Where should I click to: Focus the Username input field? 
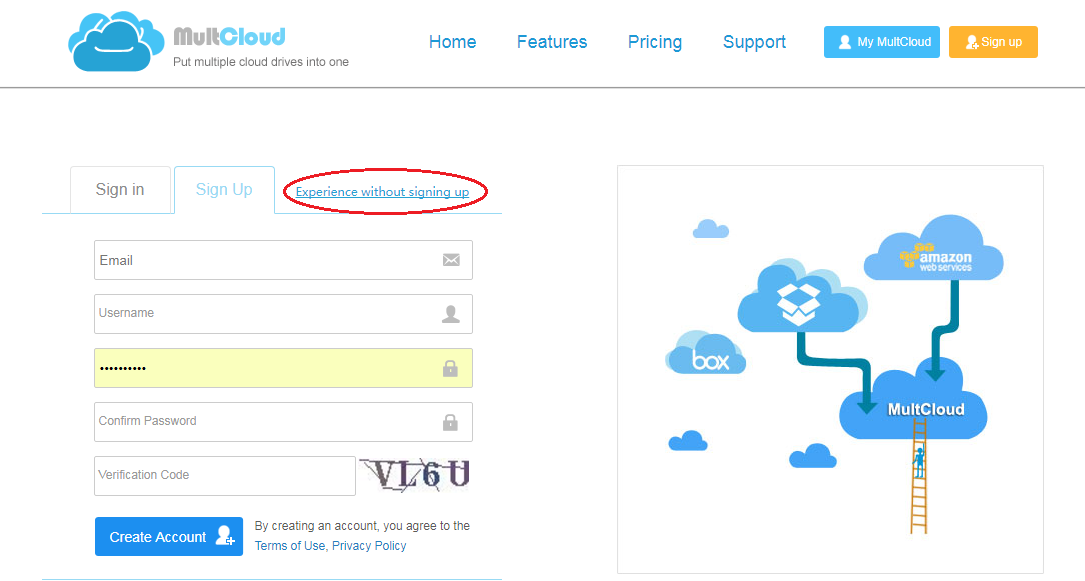[x=283, y=314]
